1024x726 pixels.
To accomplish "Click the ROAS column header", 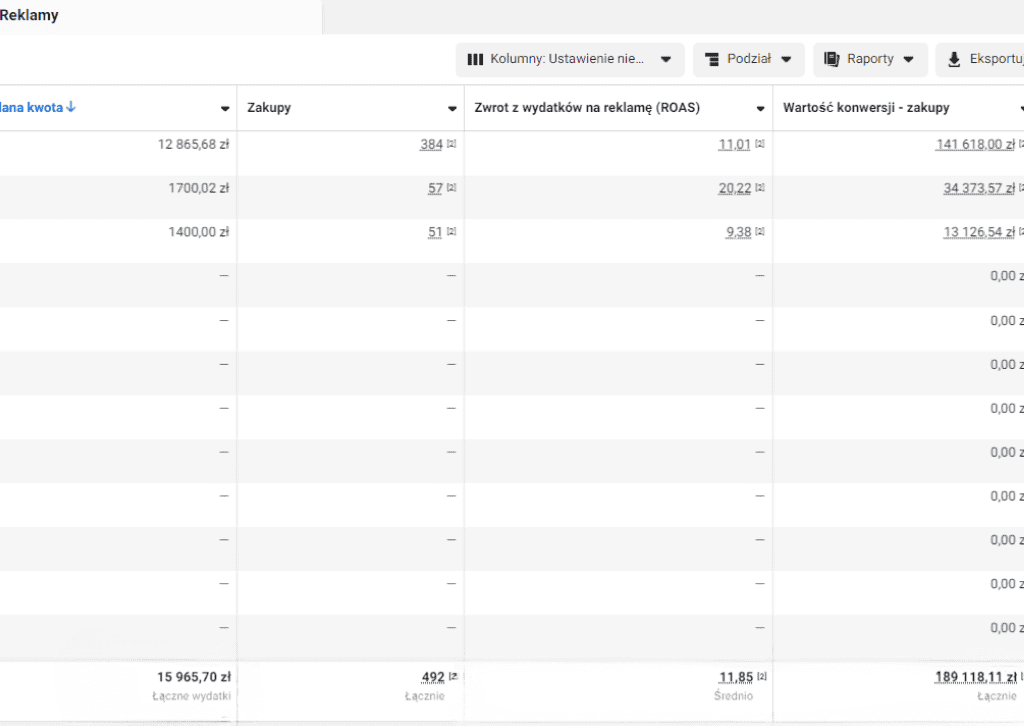I will coord(587,107).
